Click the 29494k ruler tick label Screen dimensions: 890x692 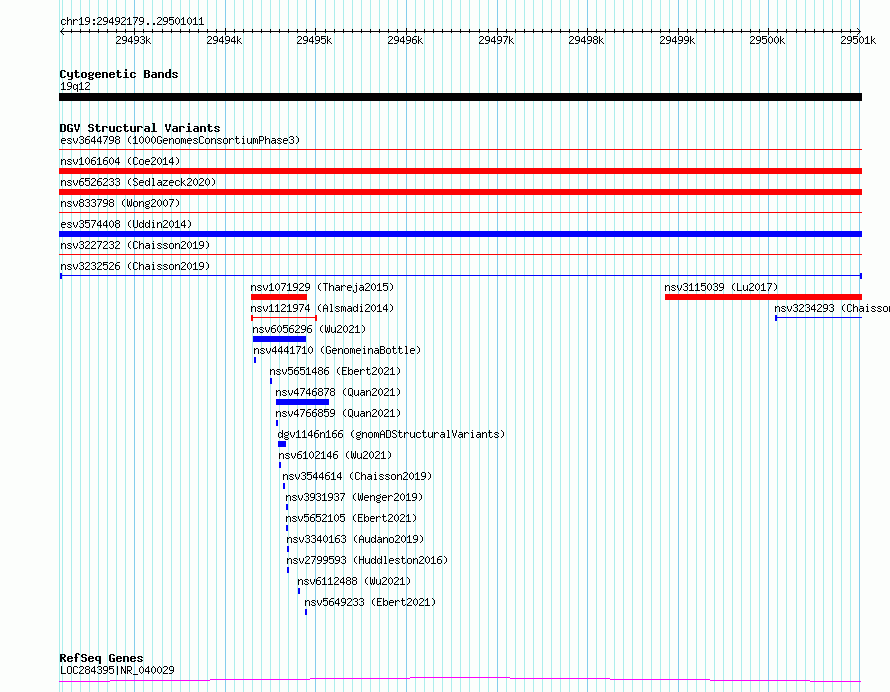coord(224,40)
